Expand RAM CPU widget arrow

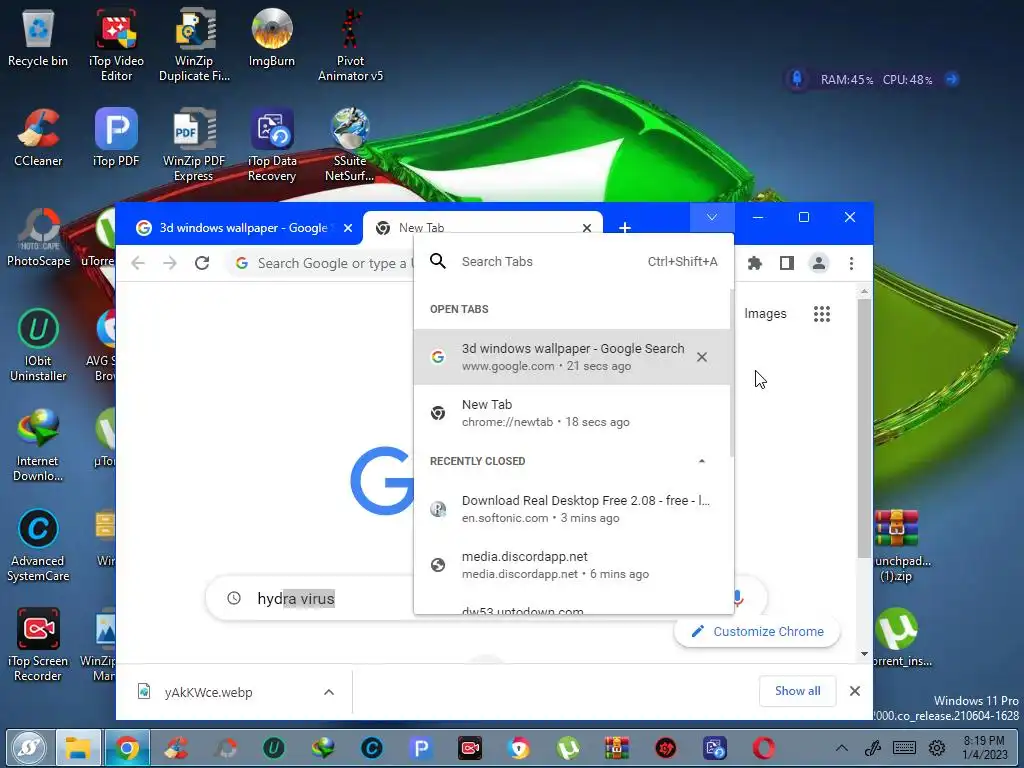pyautogui.click(x=952, y=80)
